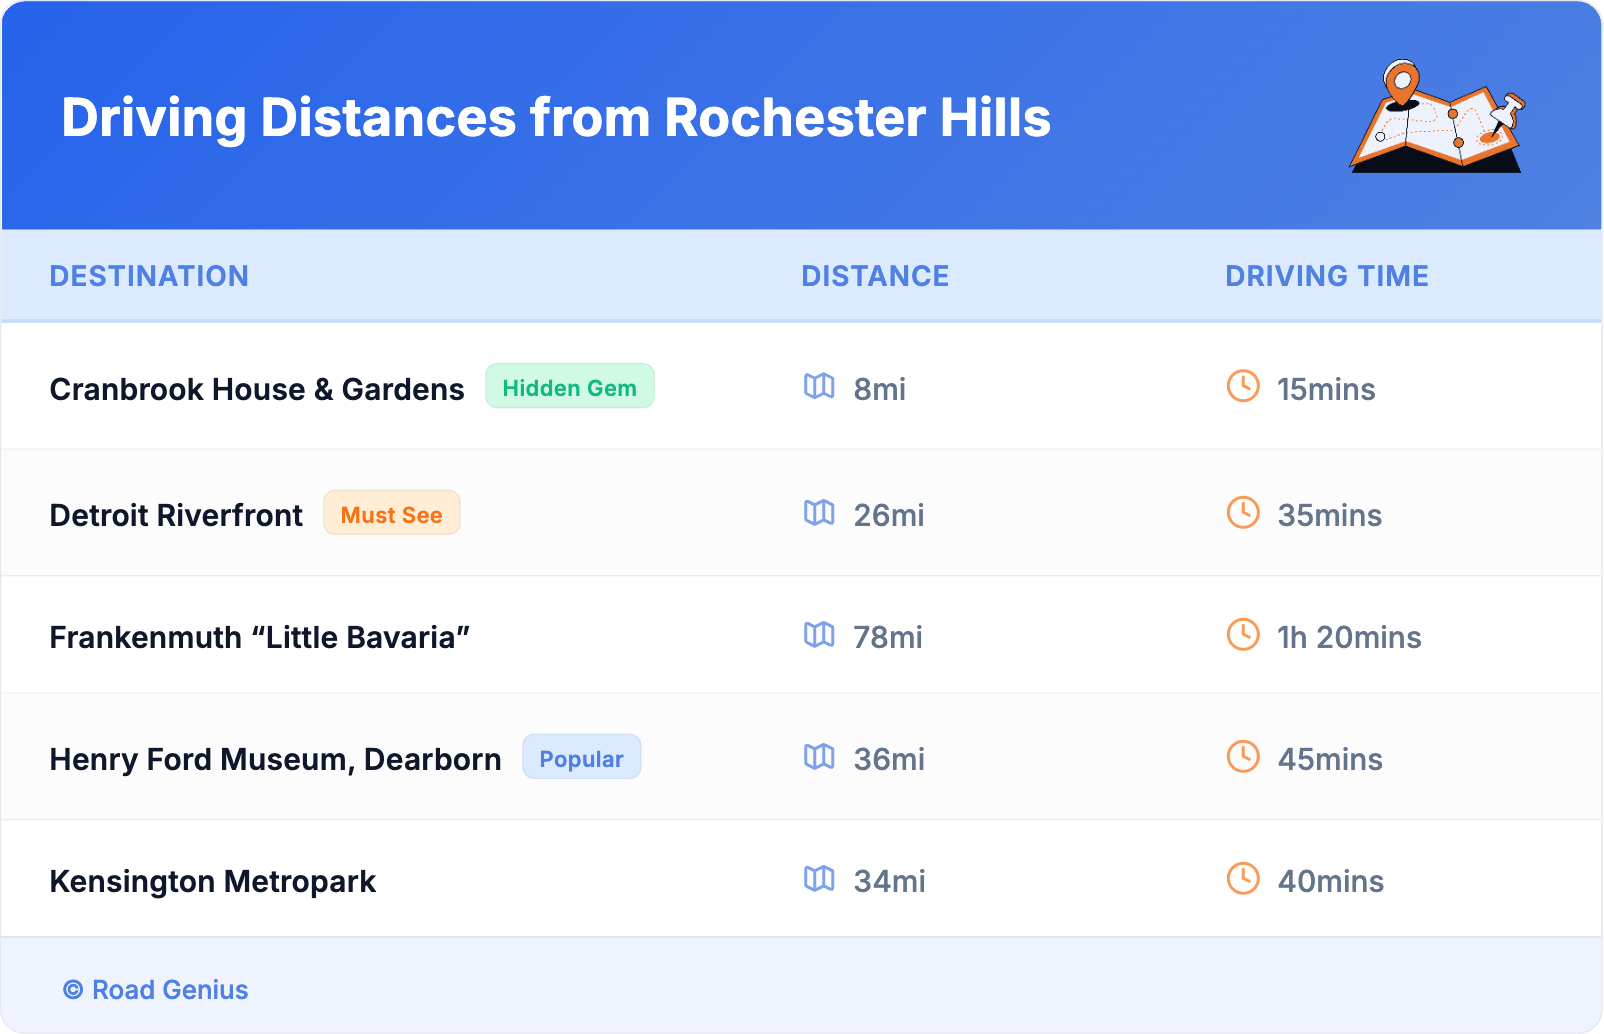The width and height of the screenshot is (1604, 1034).
Task: Click the map icon beside 36mi
Action: click(819, 757)
